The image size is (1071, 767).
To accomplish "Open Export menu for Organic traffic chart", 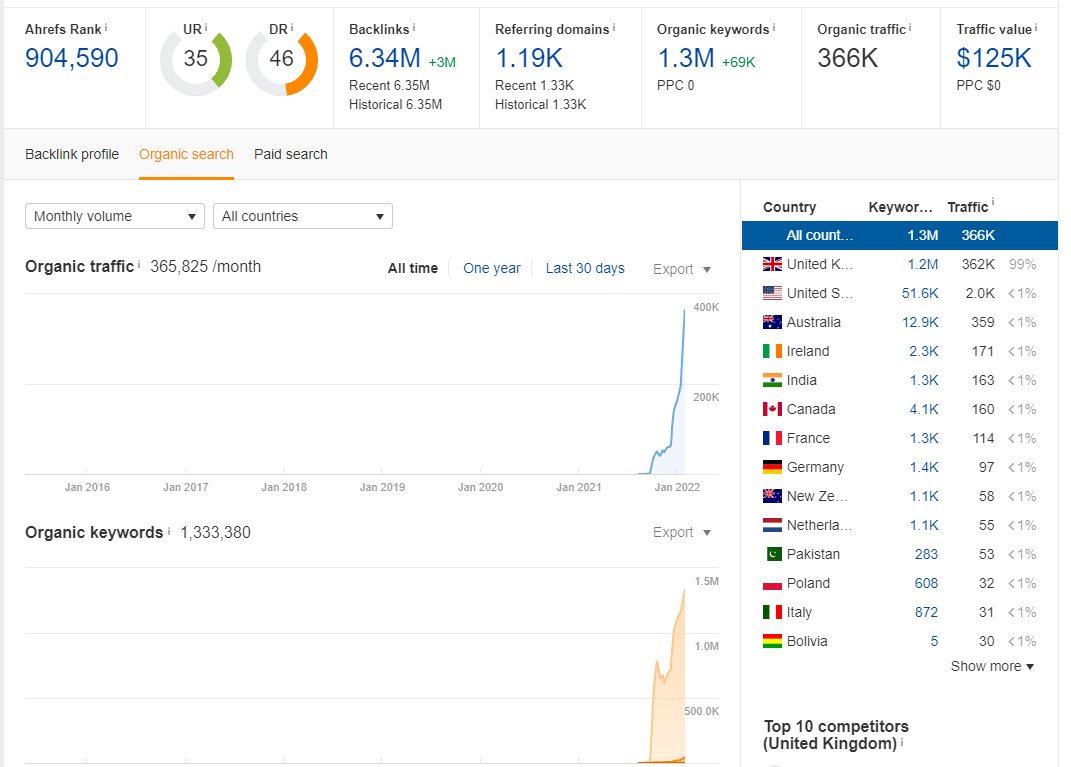I will [x=682, y=269].
